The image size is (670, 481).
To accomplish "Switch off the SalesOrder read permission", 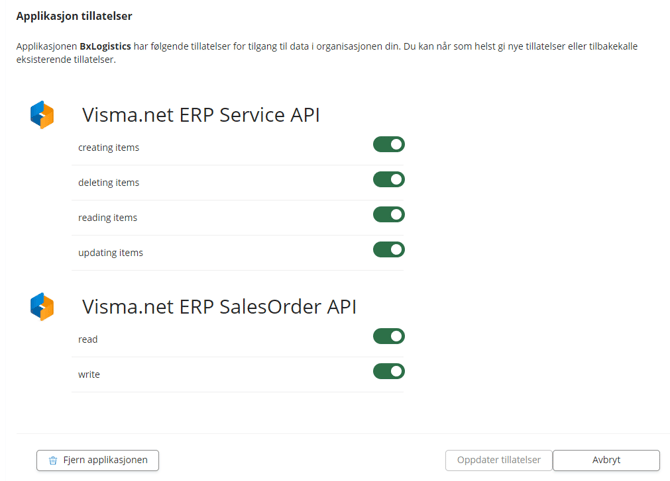I will tap(389, 336).
